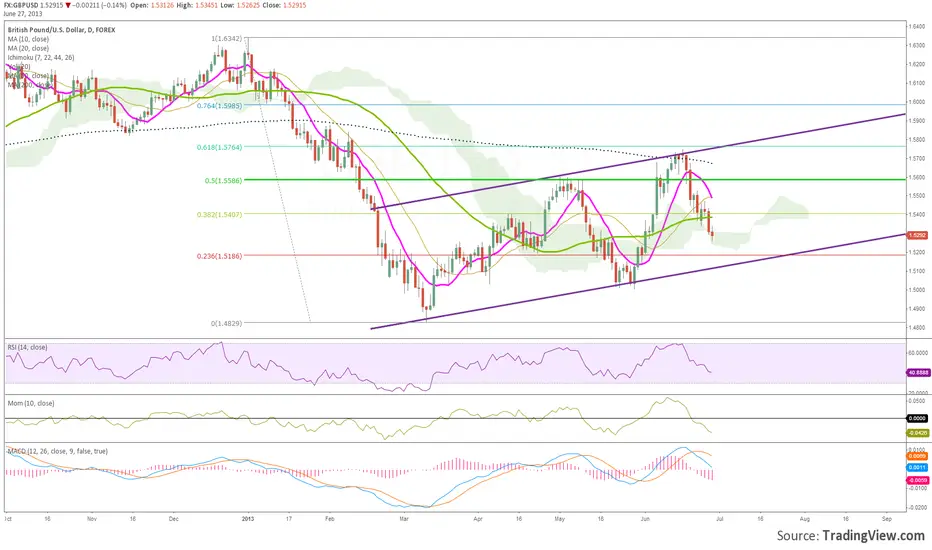Open the TradingView.com source link
This screenshot has height=550, width=932.
pyautogui.click(x=873, y=536)
